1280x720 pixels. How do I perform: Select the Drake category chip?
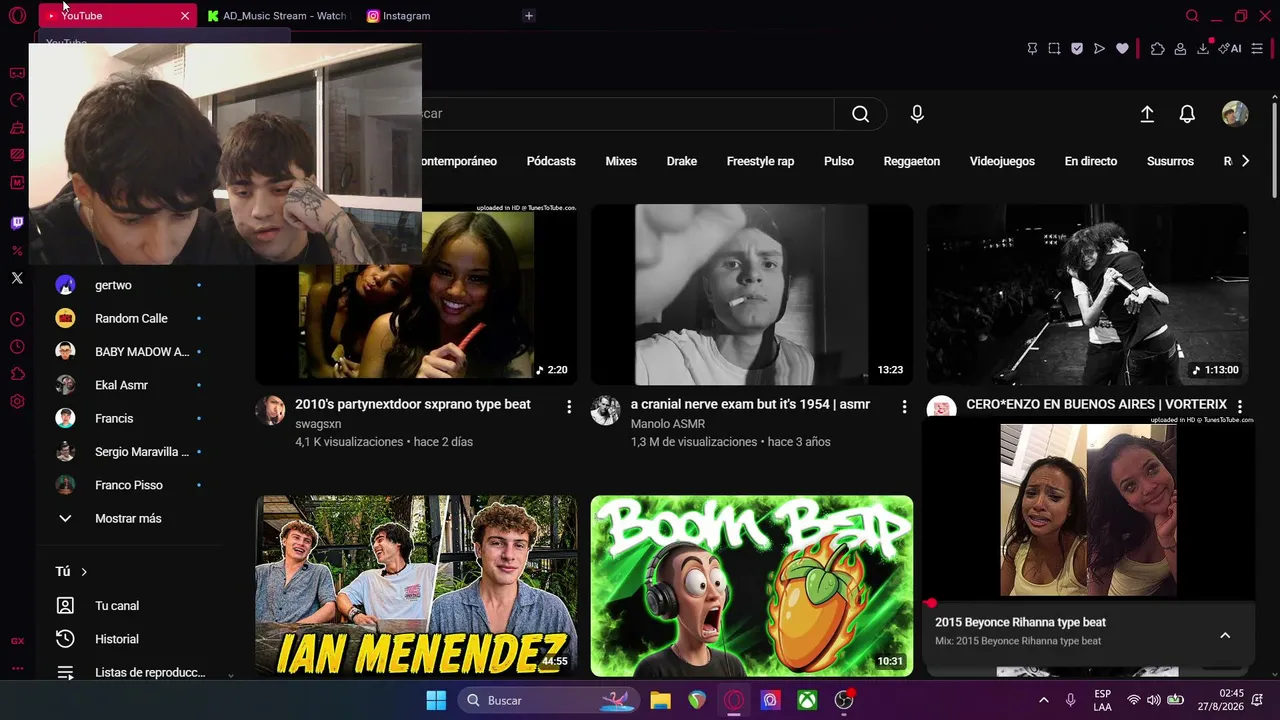click(x=682, y=161)
